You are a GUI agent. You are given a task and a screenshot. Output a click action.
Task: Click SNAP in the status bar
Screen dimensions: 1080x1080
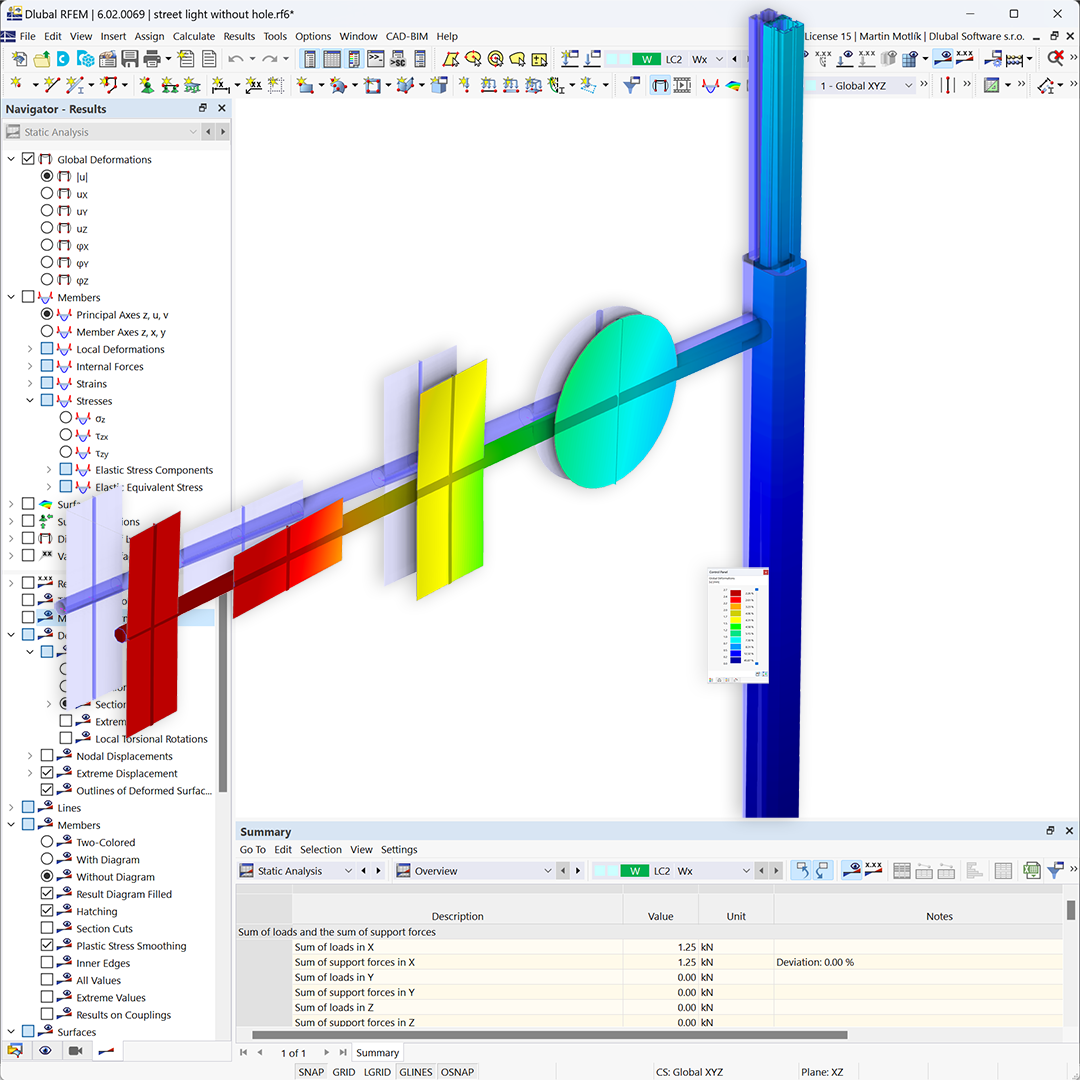click(311, 1071)
